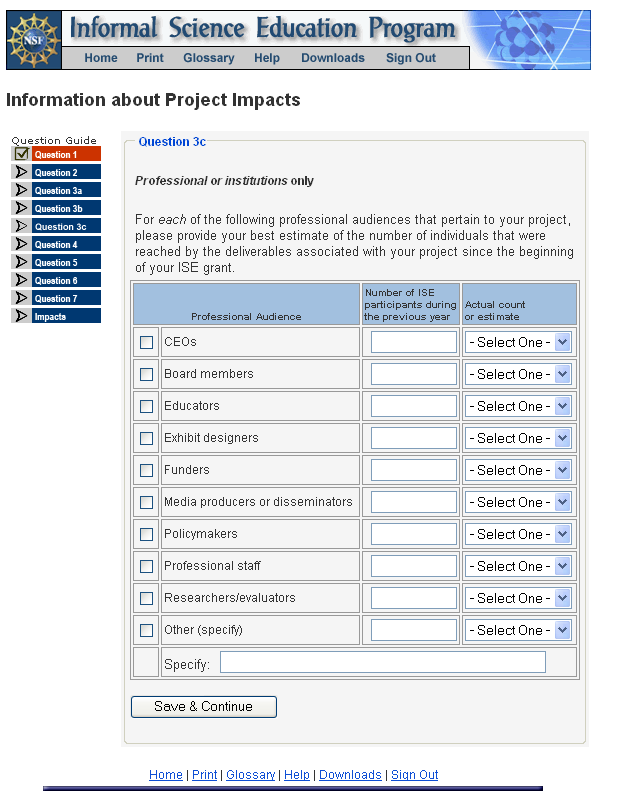Click the NSF logo icon
The width and height of the screenshot is (623, 805).
34,41
